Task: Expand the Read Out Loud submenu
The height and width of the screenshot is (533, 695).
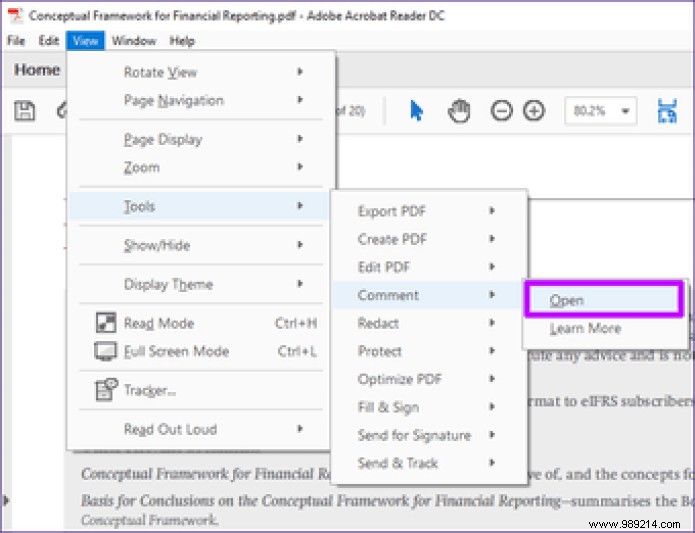Action: 198,429
